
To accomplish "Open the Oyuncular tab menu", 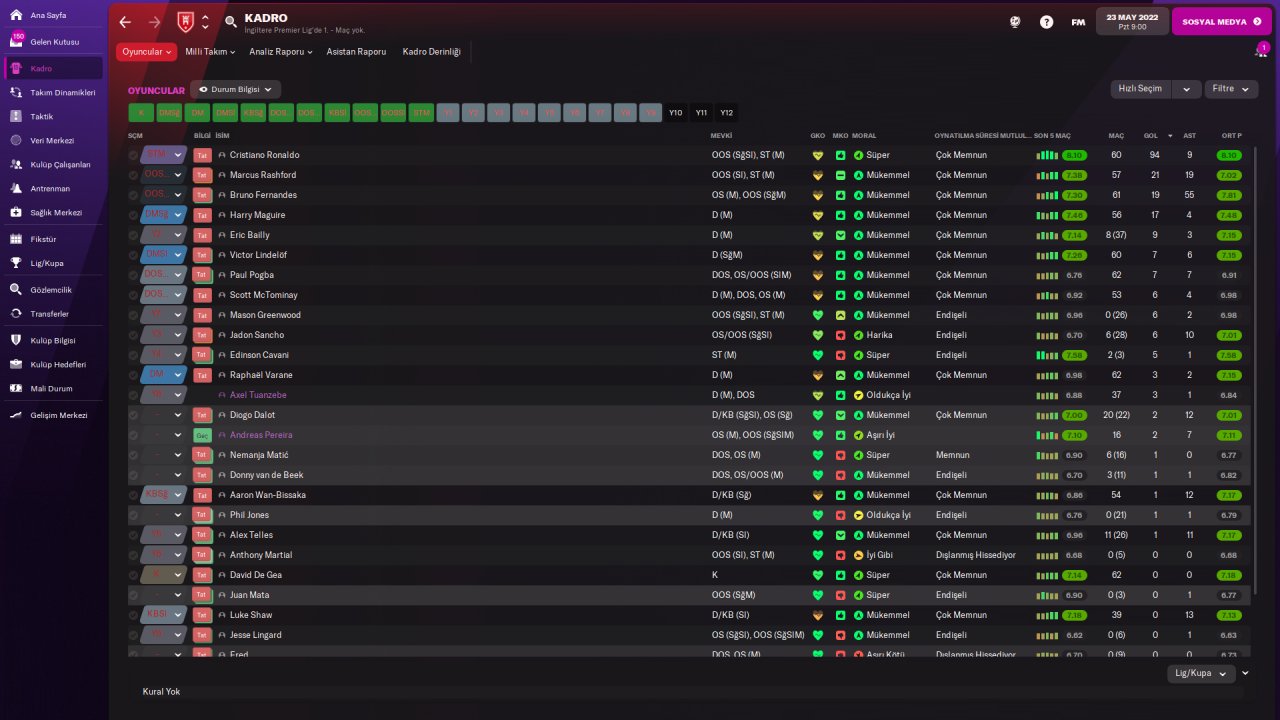I will 146,52.
